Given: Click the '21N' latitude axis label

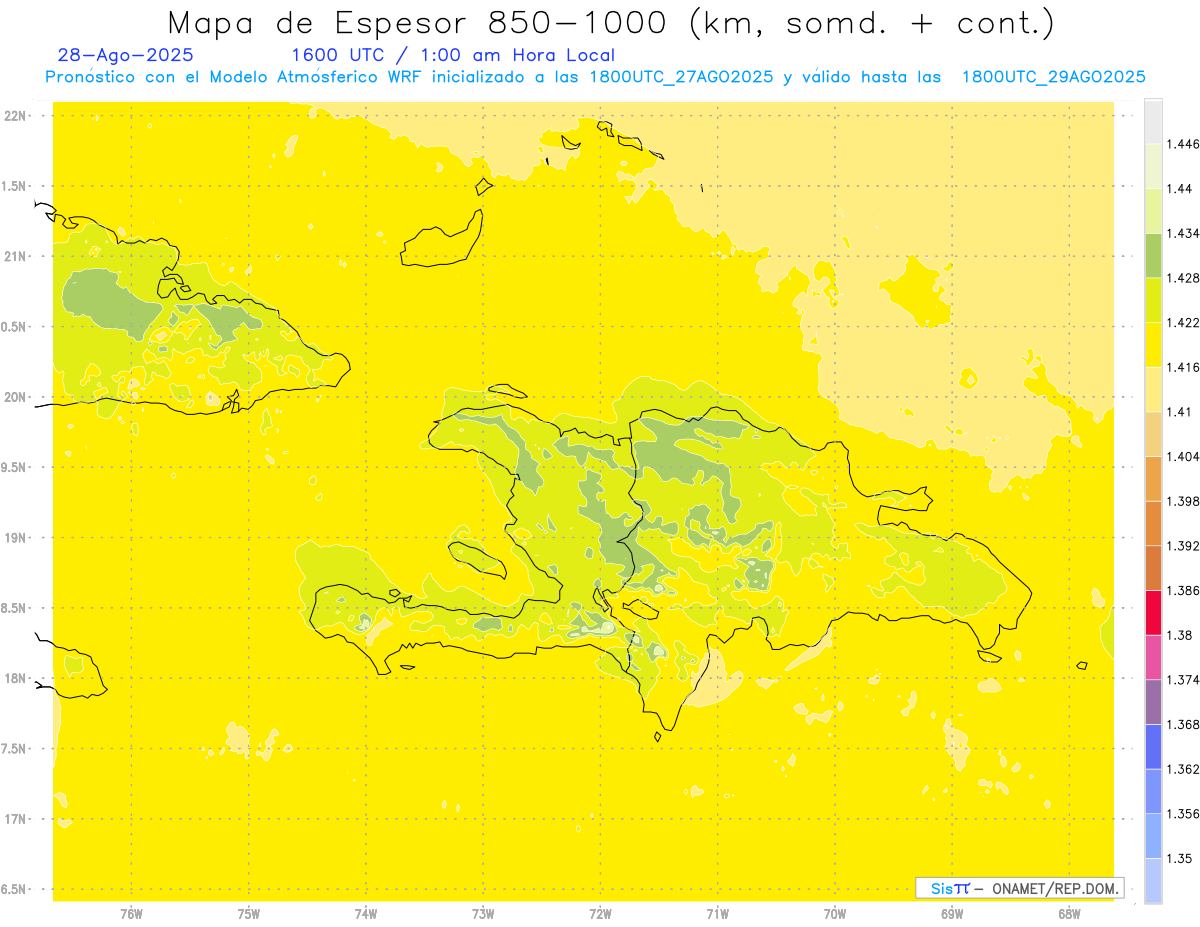Looking at the screenshot, I should 16,256.
